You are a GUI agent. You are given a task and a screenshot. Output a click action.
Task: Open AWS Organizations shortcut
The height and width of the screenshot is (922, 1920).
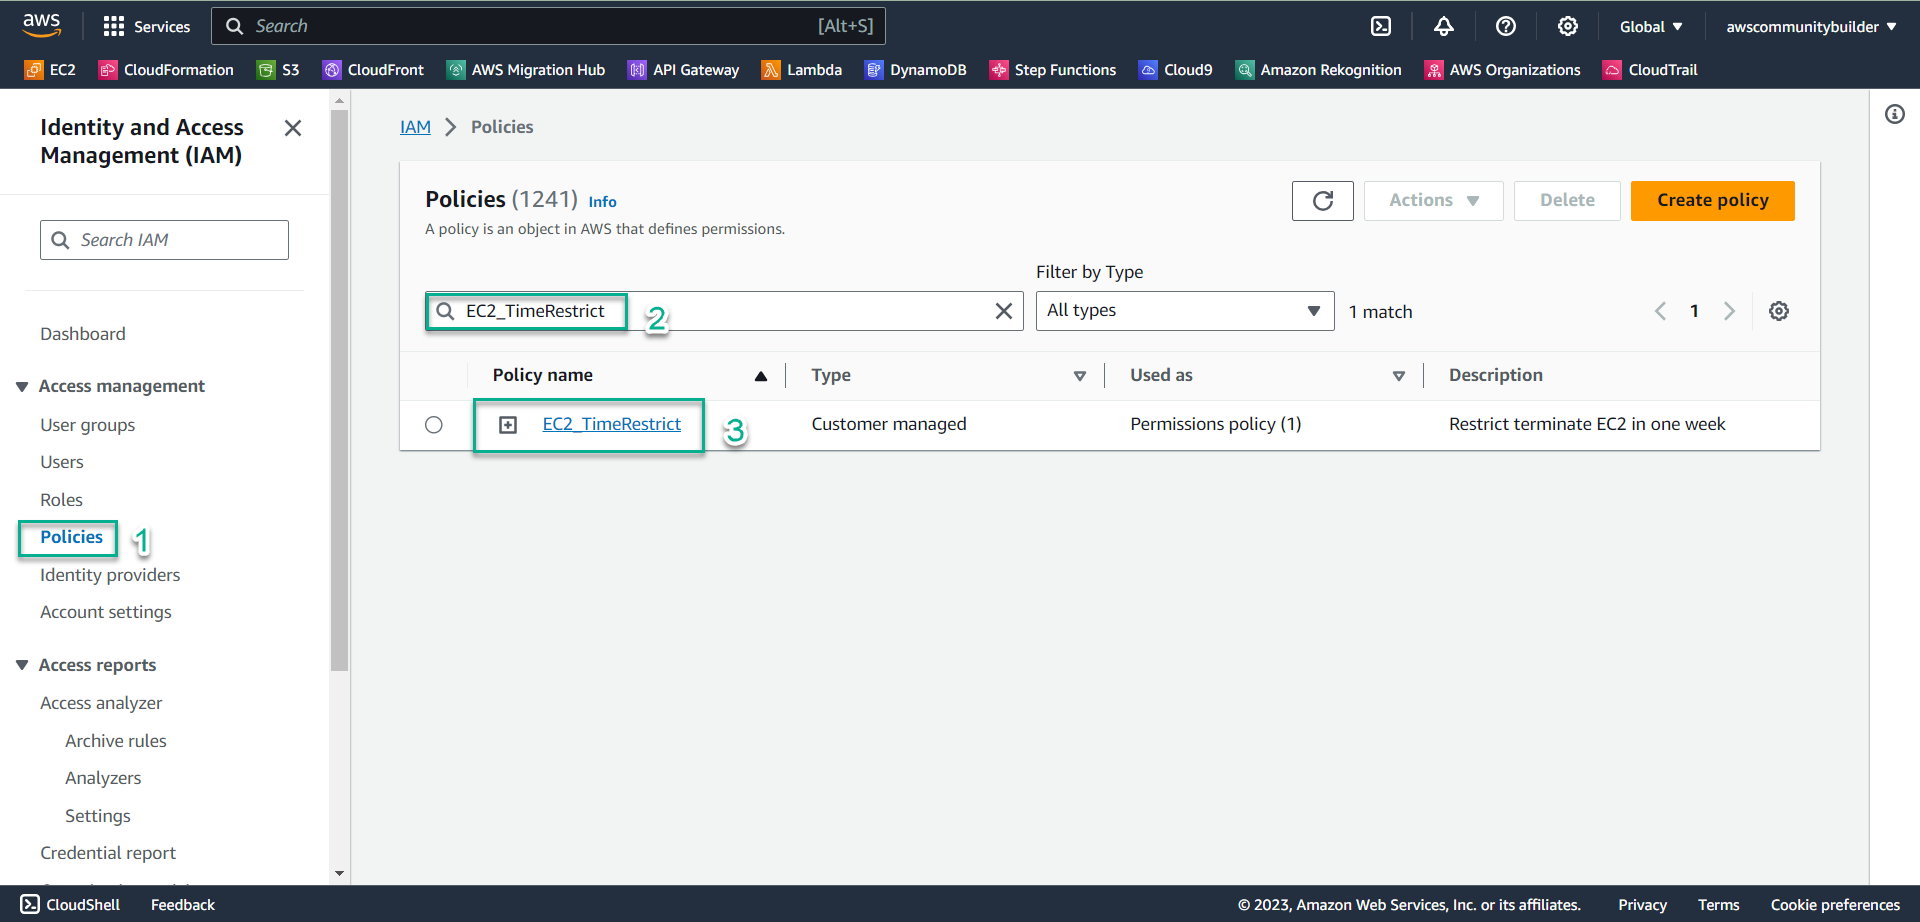coord(1503,70)
